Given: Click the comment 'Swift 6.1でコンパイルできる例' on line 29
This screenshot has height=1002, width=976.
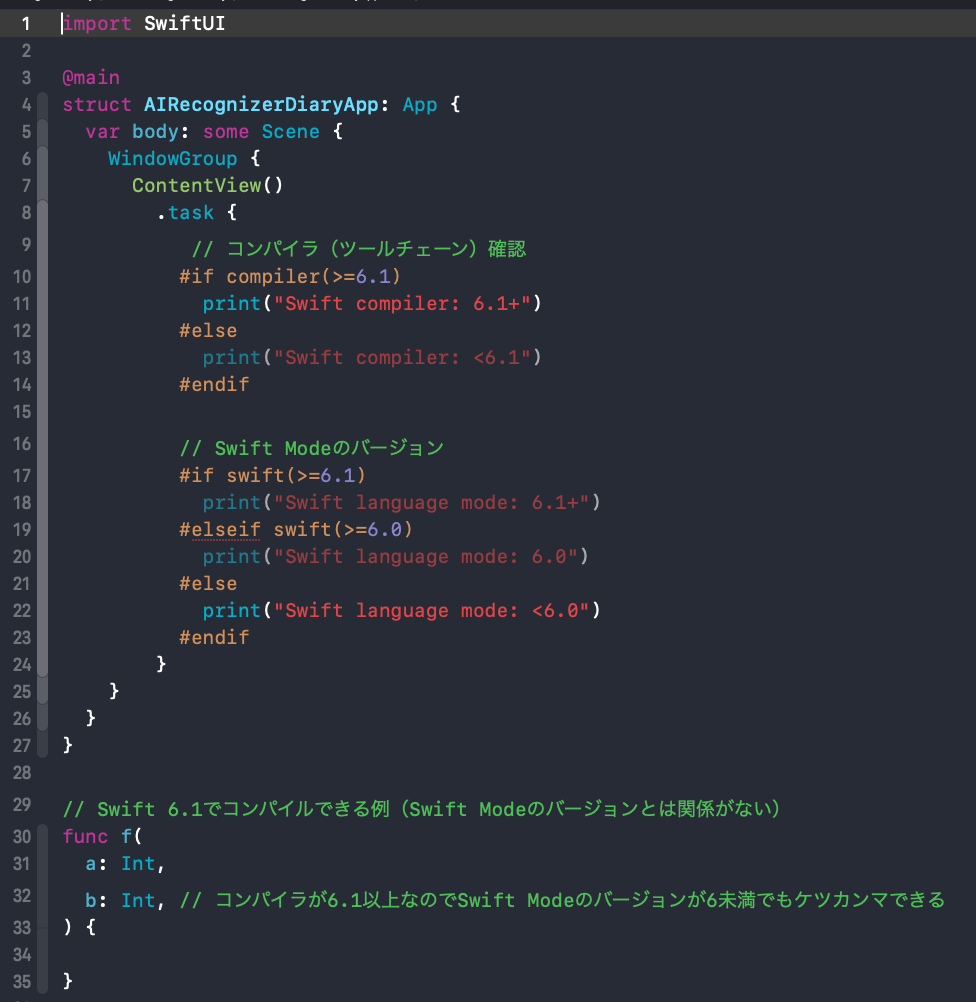Looking at the screenshot, I should 243,809.
